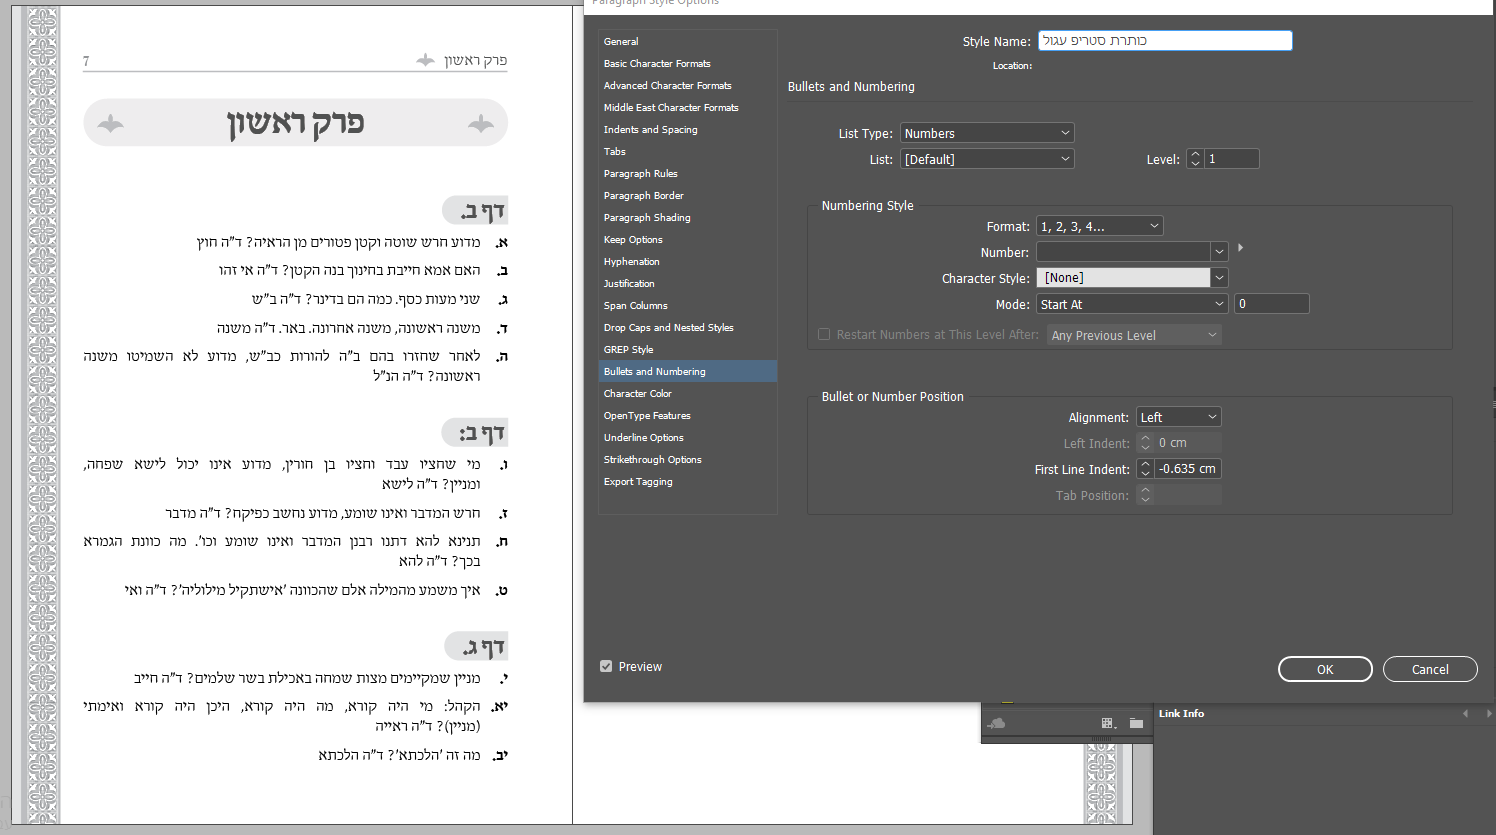Screen dimensions: 1496x835
Task: Click the Character Style [None] field
Action: point(1123,278)
